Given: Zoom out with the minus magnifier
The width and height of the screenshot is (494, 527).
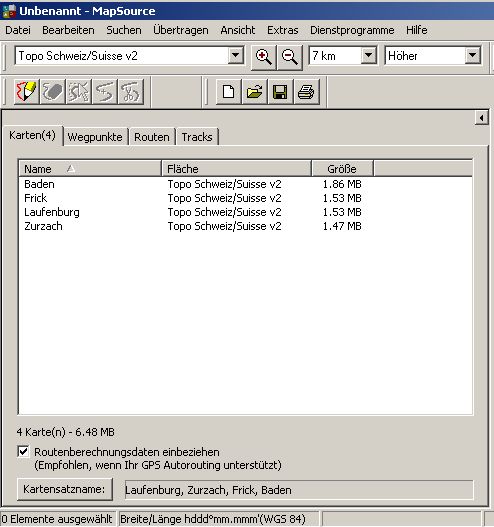Looking at the screenshot, I should tap(290, 56).
